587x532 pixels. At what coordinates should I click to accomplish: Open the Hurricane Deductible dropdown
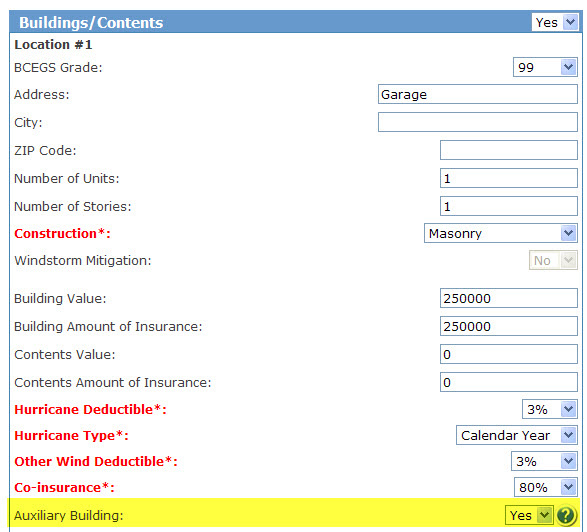(x=550, y=409)
